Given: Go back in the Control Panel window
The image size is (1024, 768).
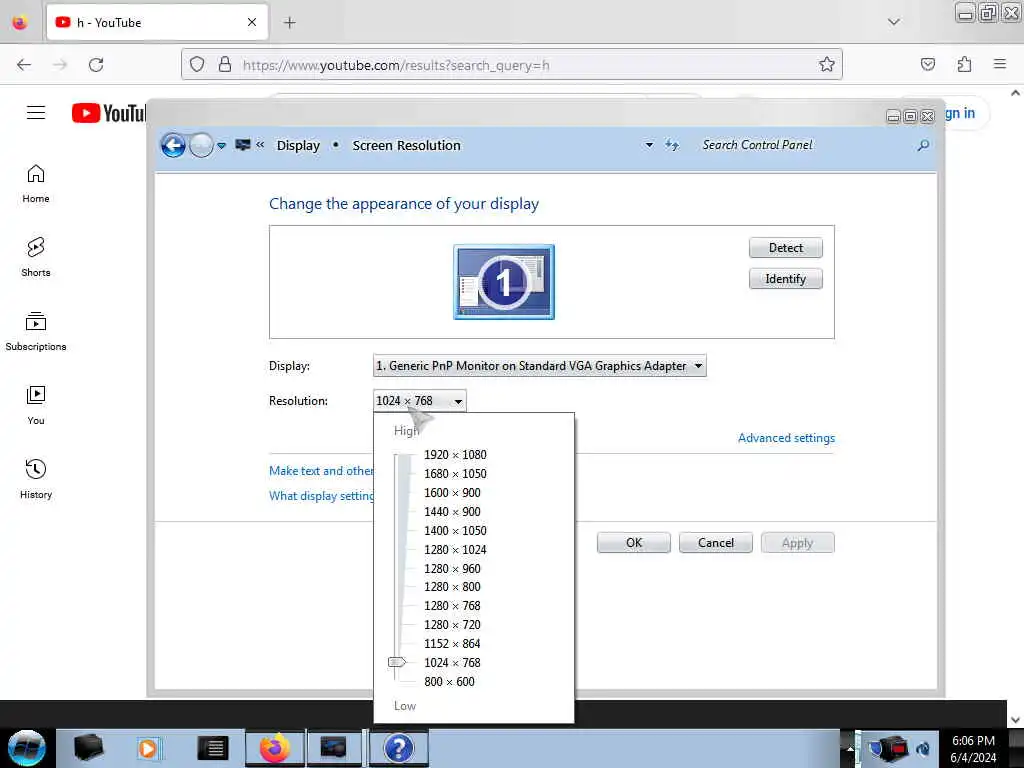Looking at the screenshot, I should click(173, 145).
